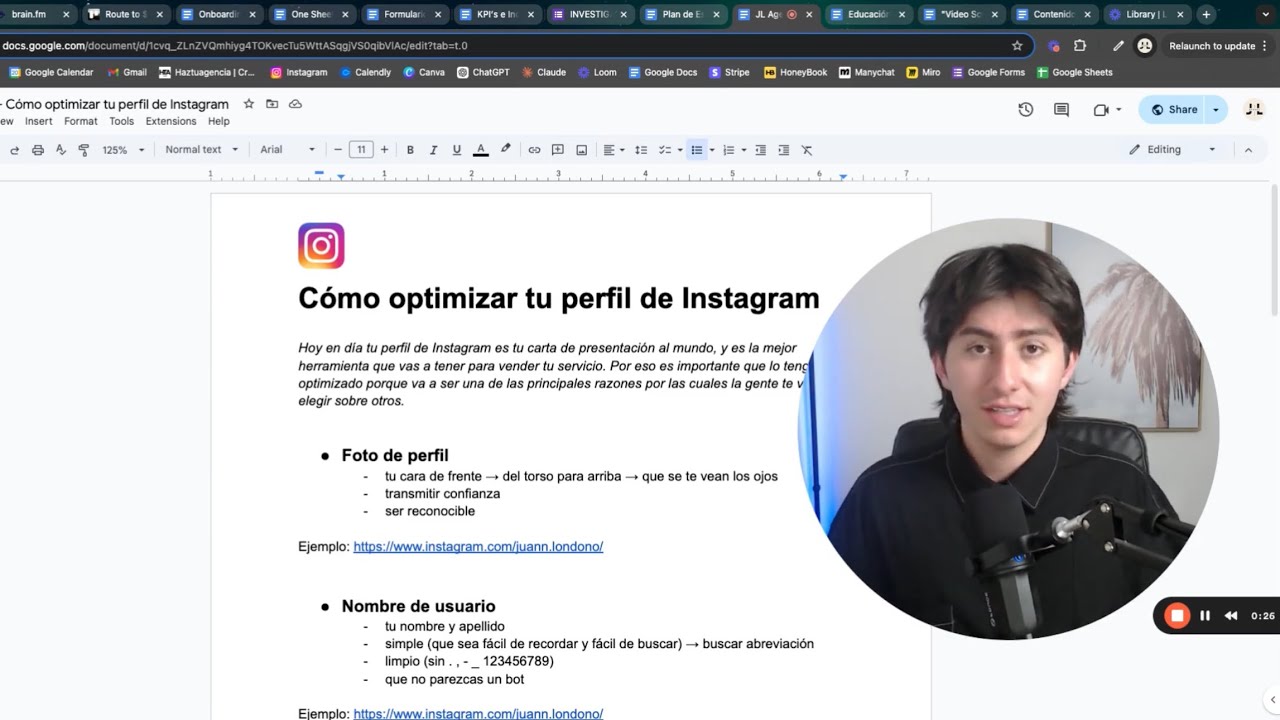Open the Arial font dropdown
Viewport: 1280px width, 720px height.
pos(288,150)
